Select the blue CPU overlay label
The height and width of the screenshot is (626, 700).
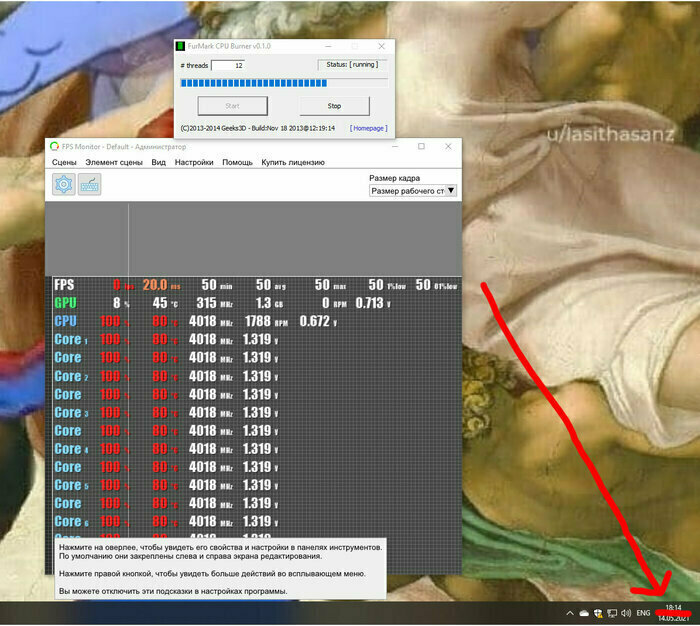click(x=65, y=321)
